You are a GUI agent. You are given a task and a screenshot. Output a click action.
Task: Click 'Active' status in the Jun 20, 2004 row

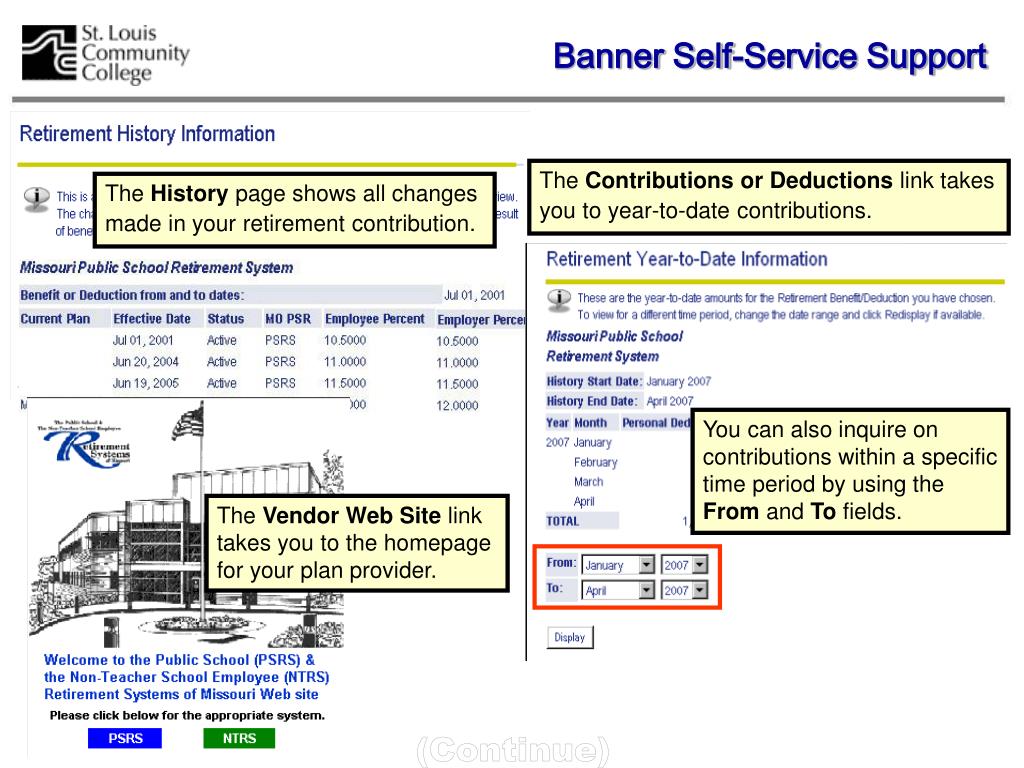(221, 362)
